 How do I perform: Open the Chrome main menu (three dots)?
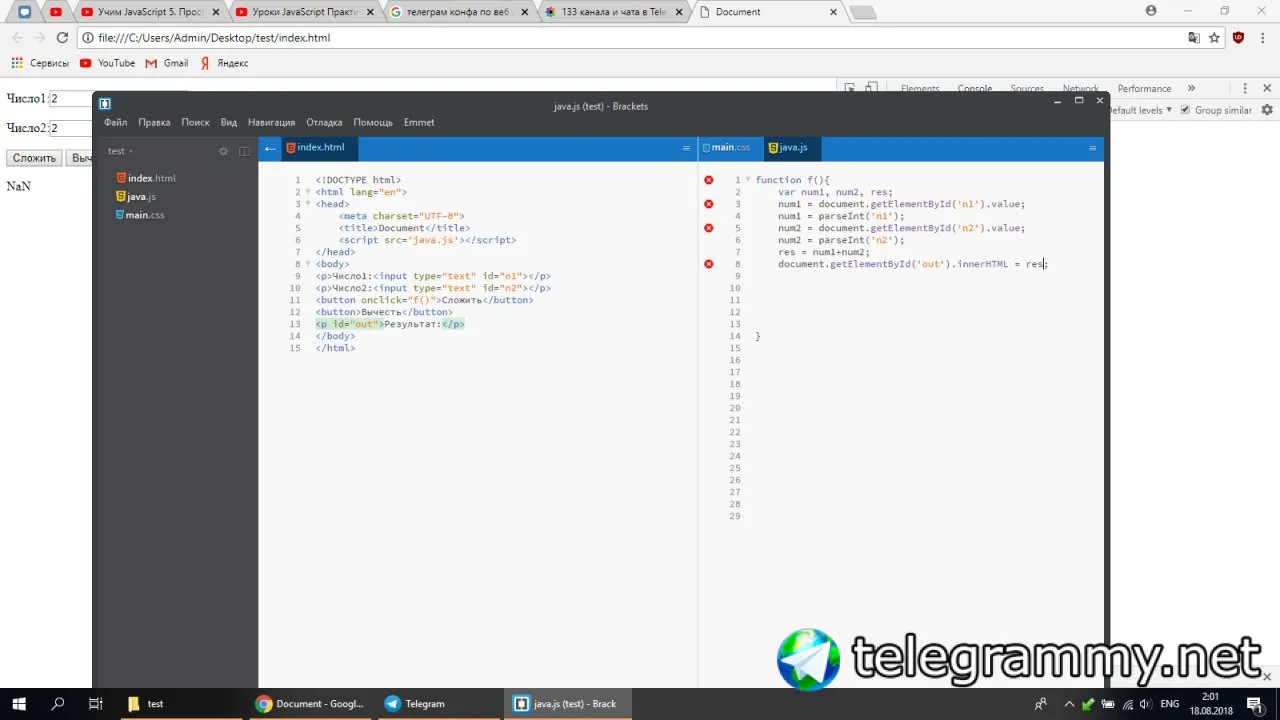coord(1262,38)
